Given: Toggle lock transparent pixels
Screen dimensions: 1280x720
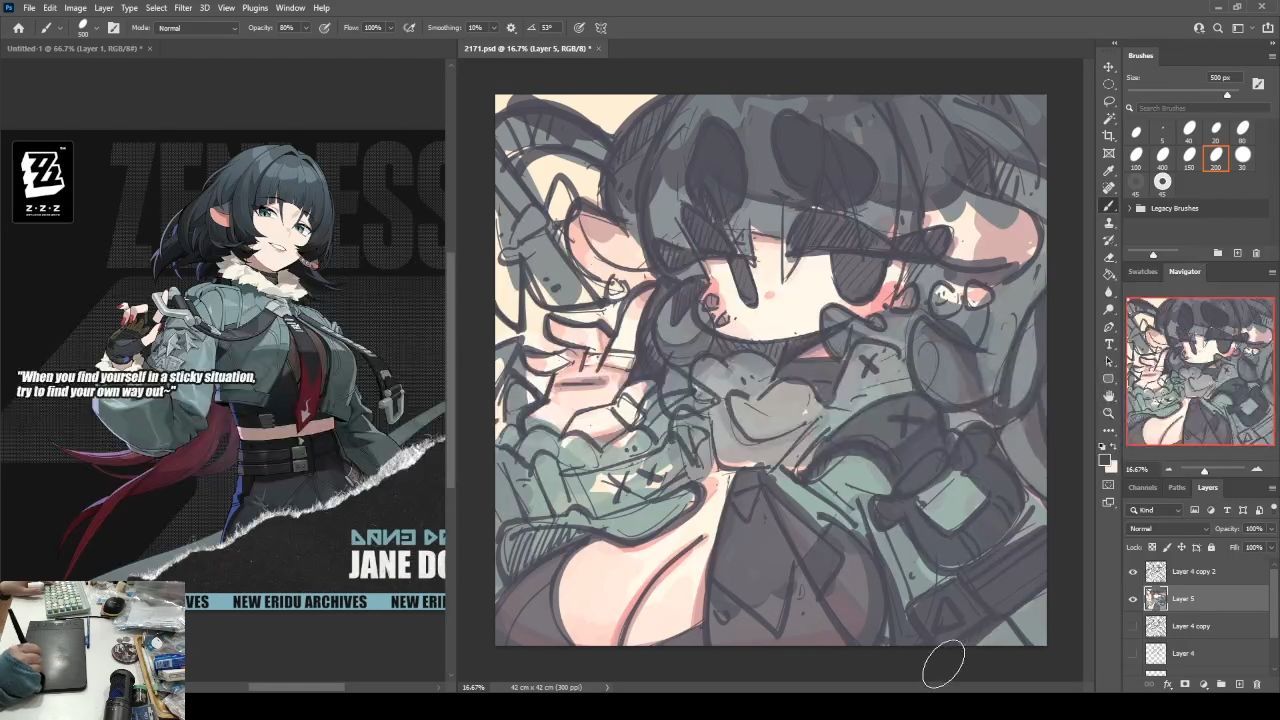Looking at the screenshot, I should tap(1152, 547).
